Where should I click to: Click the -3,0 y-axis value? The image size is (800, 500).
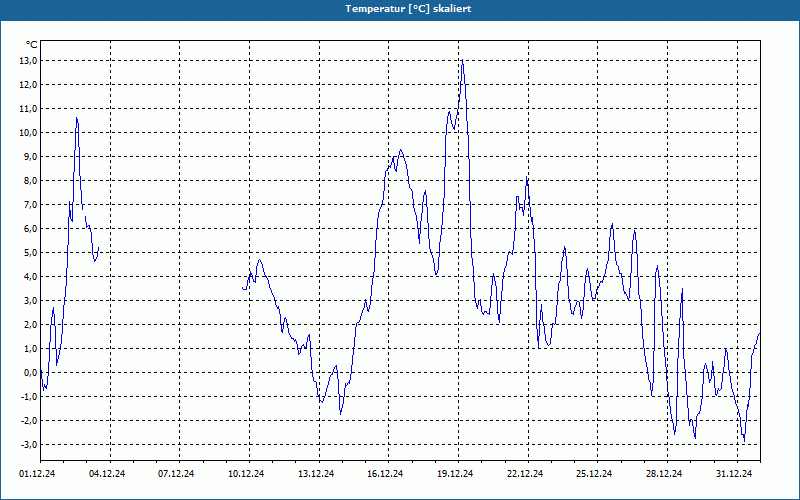pyautogui.click(x=29, y=444)
